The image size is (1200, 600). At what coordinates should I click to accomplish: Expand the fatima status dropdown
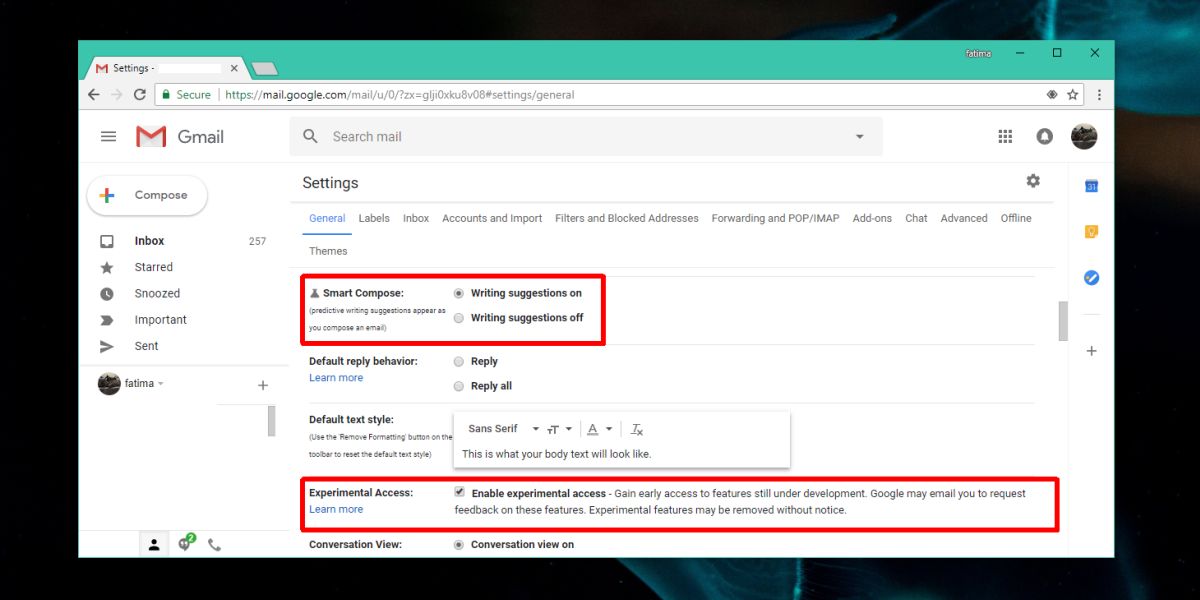point(160,384)
